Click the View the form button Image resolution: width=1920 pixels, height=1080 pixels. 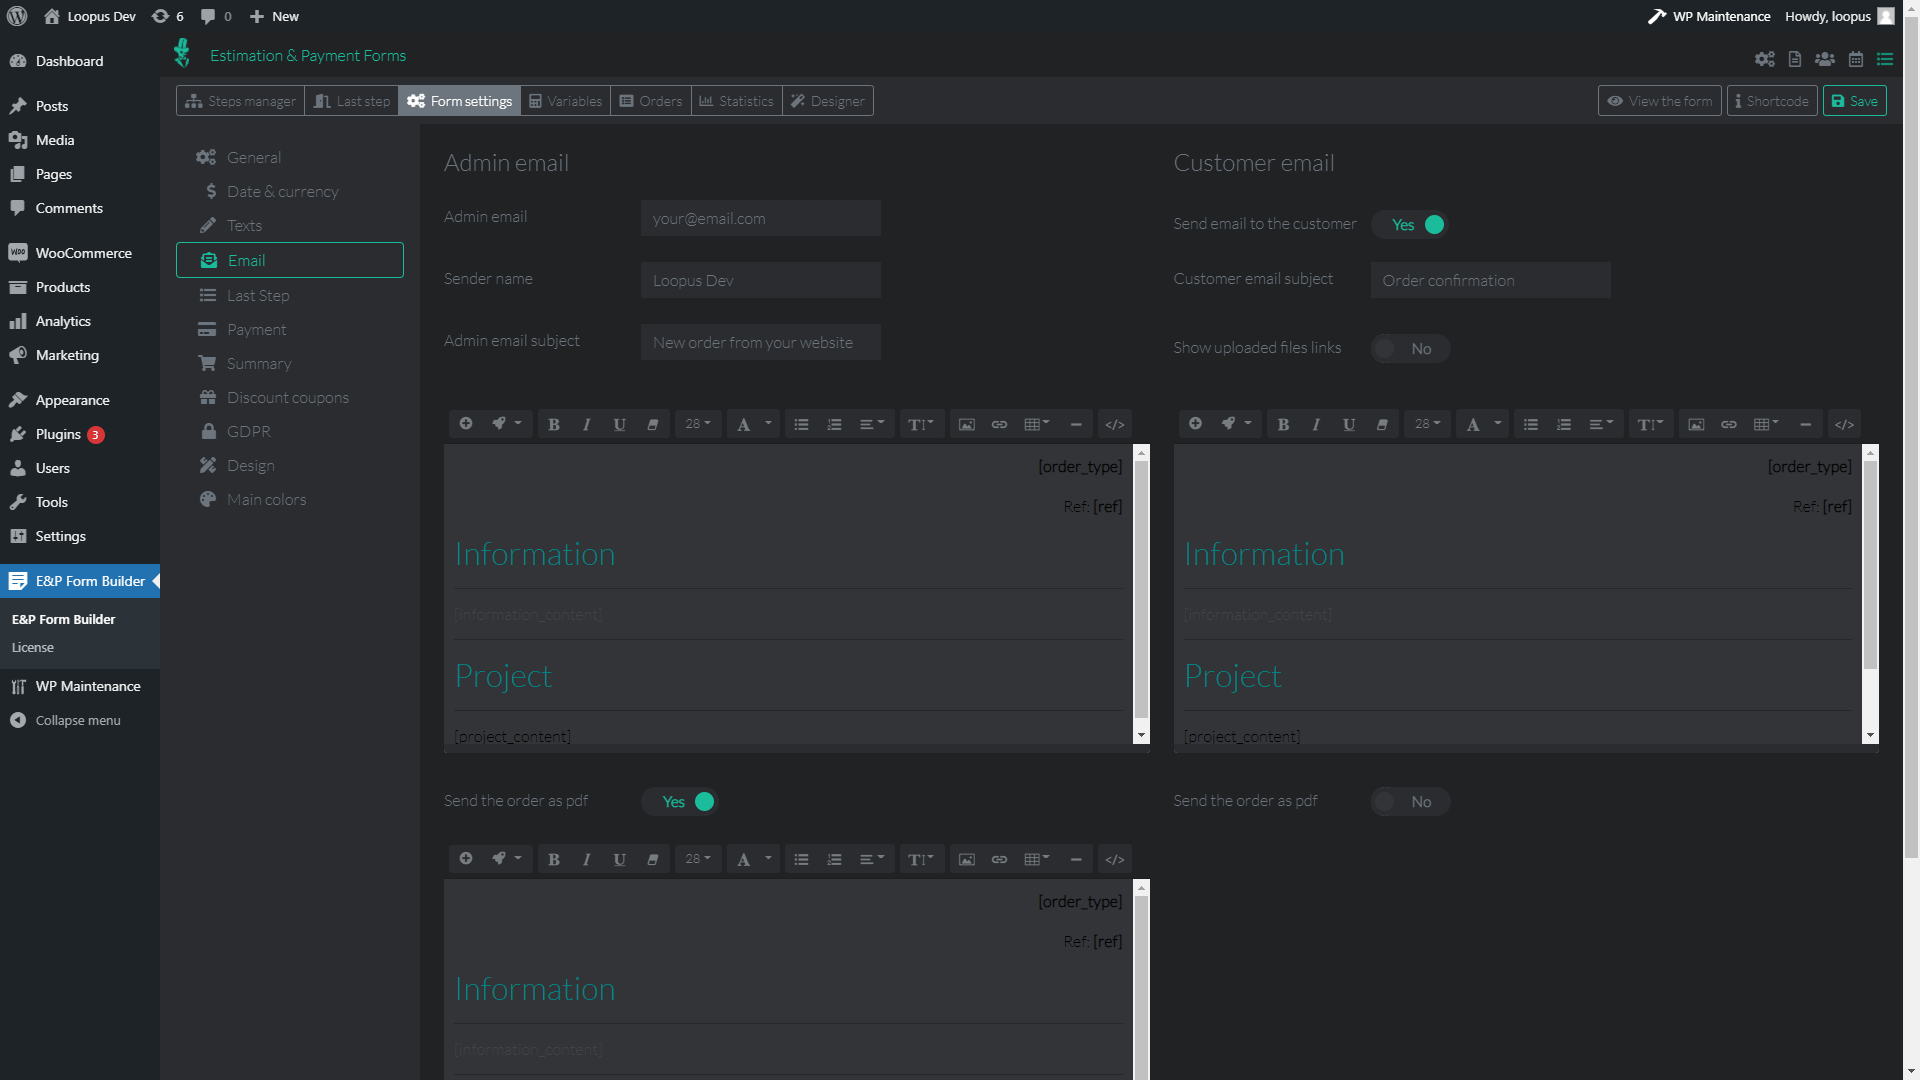pos(1659,101)
